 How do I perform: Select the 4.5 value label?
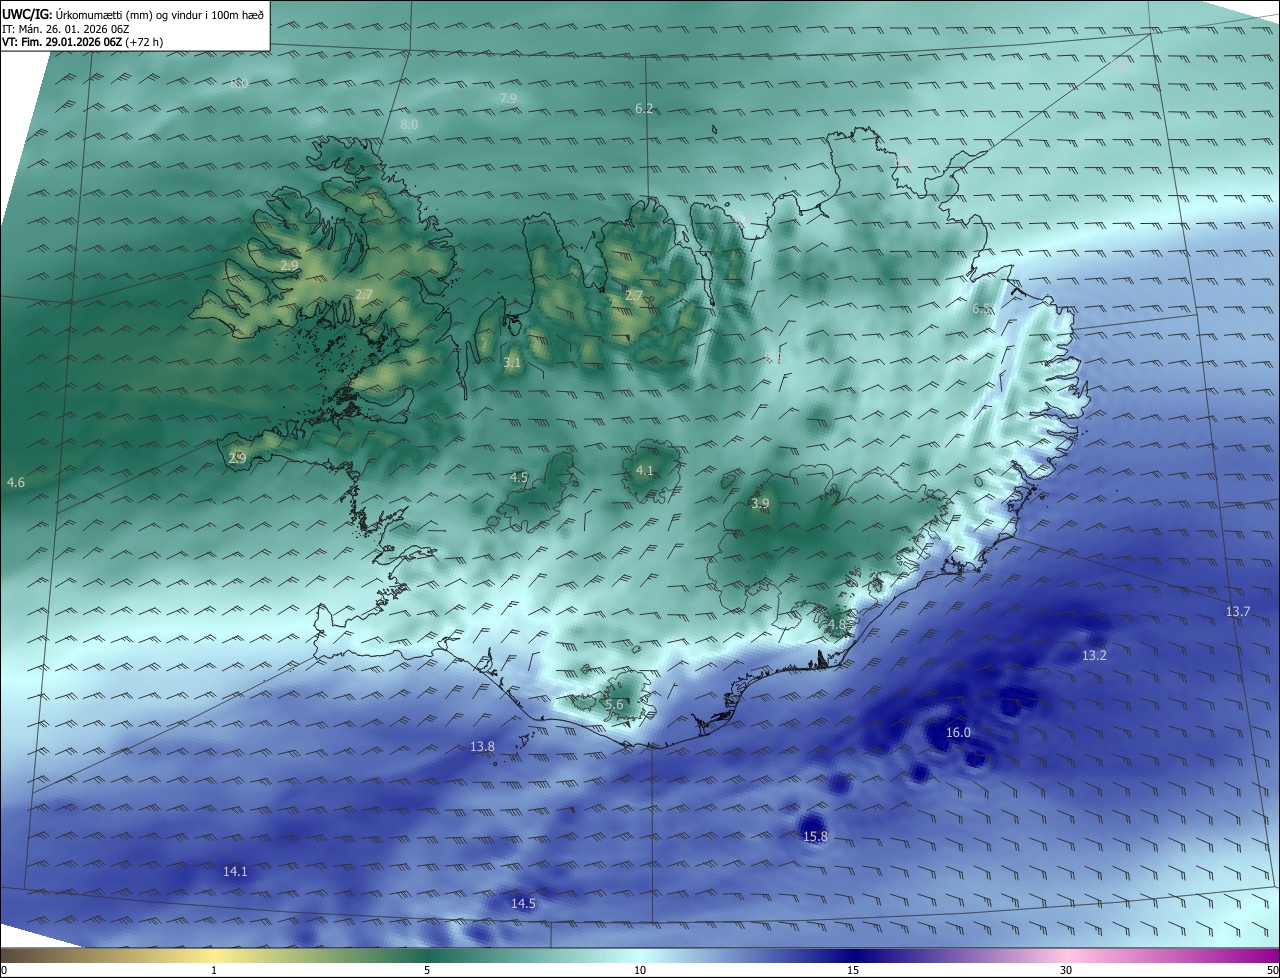[x=518, y=477]
